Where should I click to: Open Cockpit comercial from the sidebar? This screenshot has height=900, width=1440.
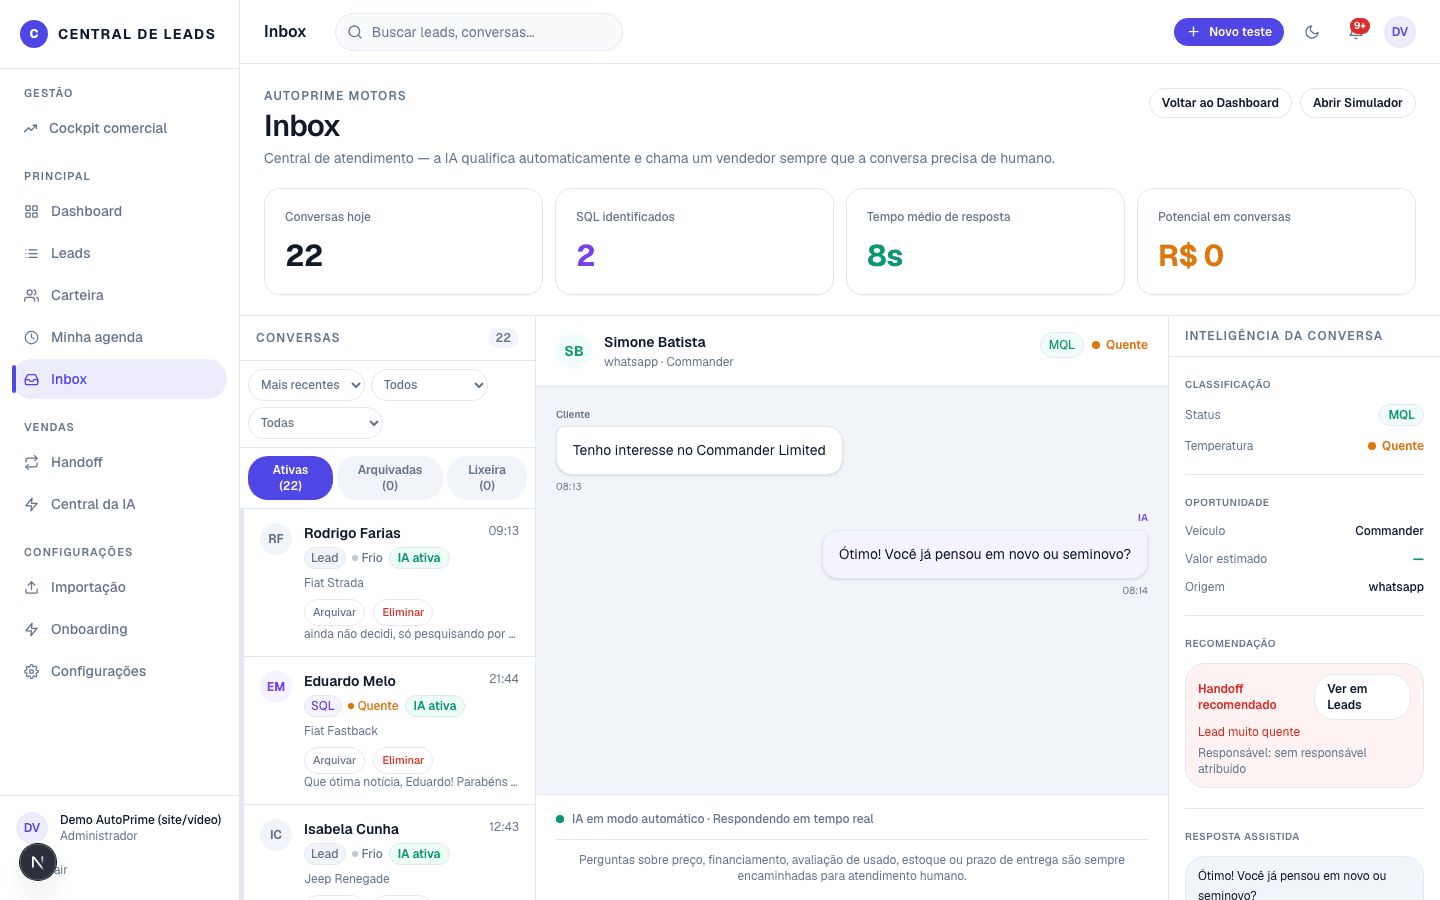pyautogui.click(x=120, y=128)
